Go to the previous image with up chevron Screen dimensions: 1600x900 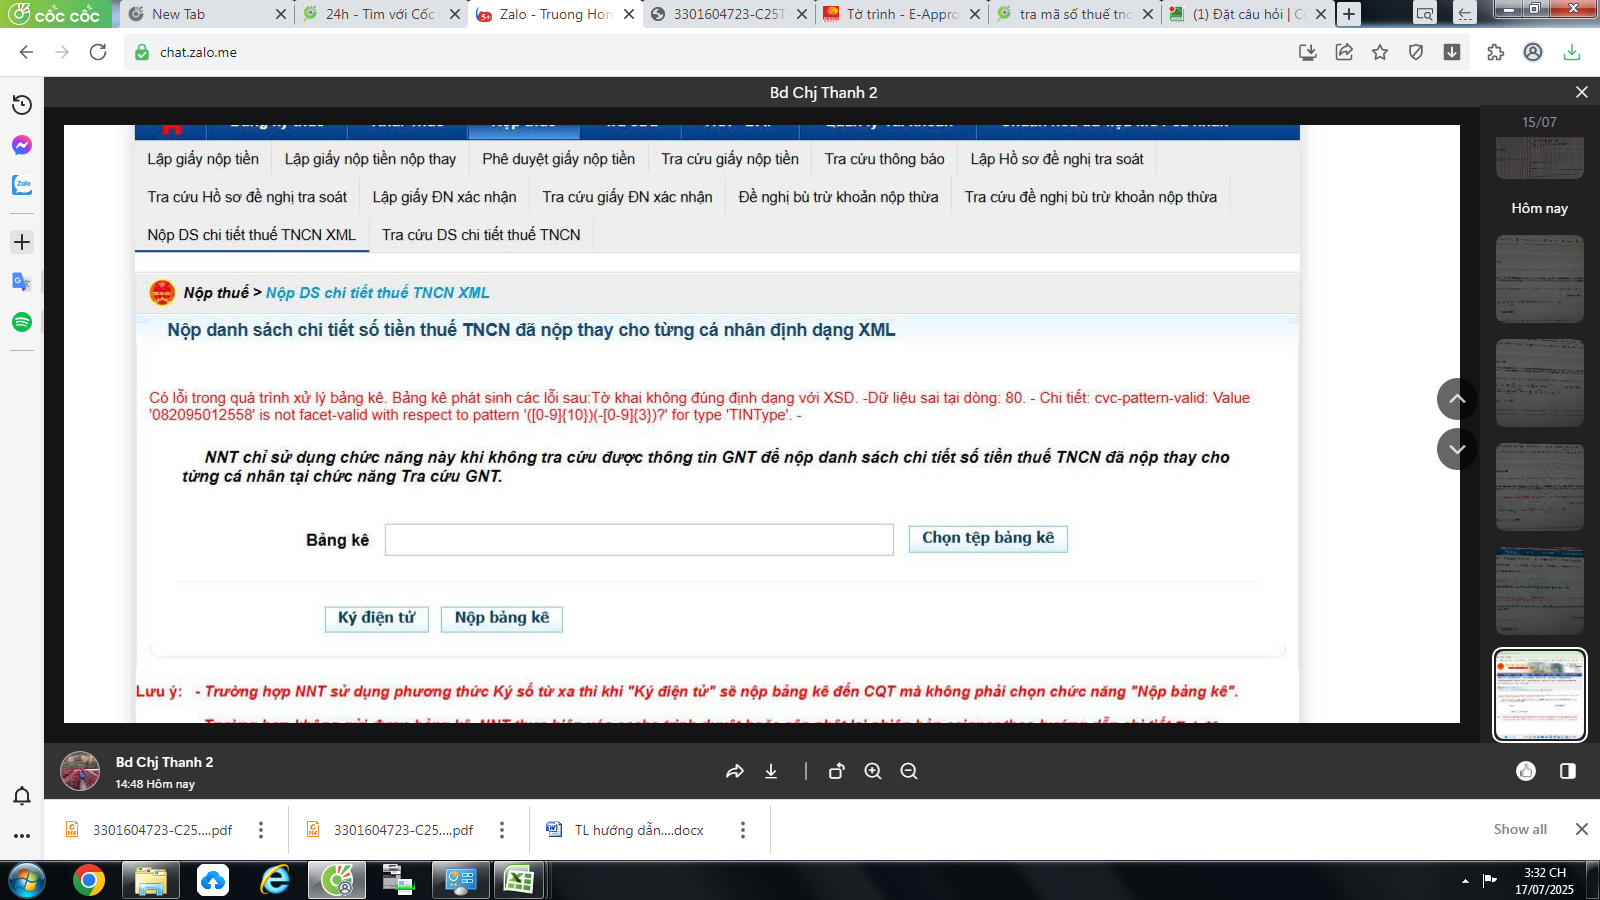1457,399
